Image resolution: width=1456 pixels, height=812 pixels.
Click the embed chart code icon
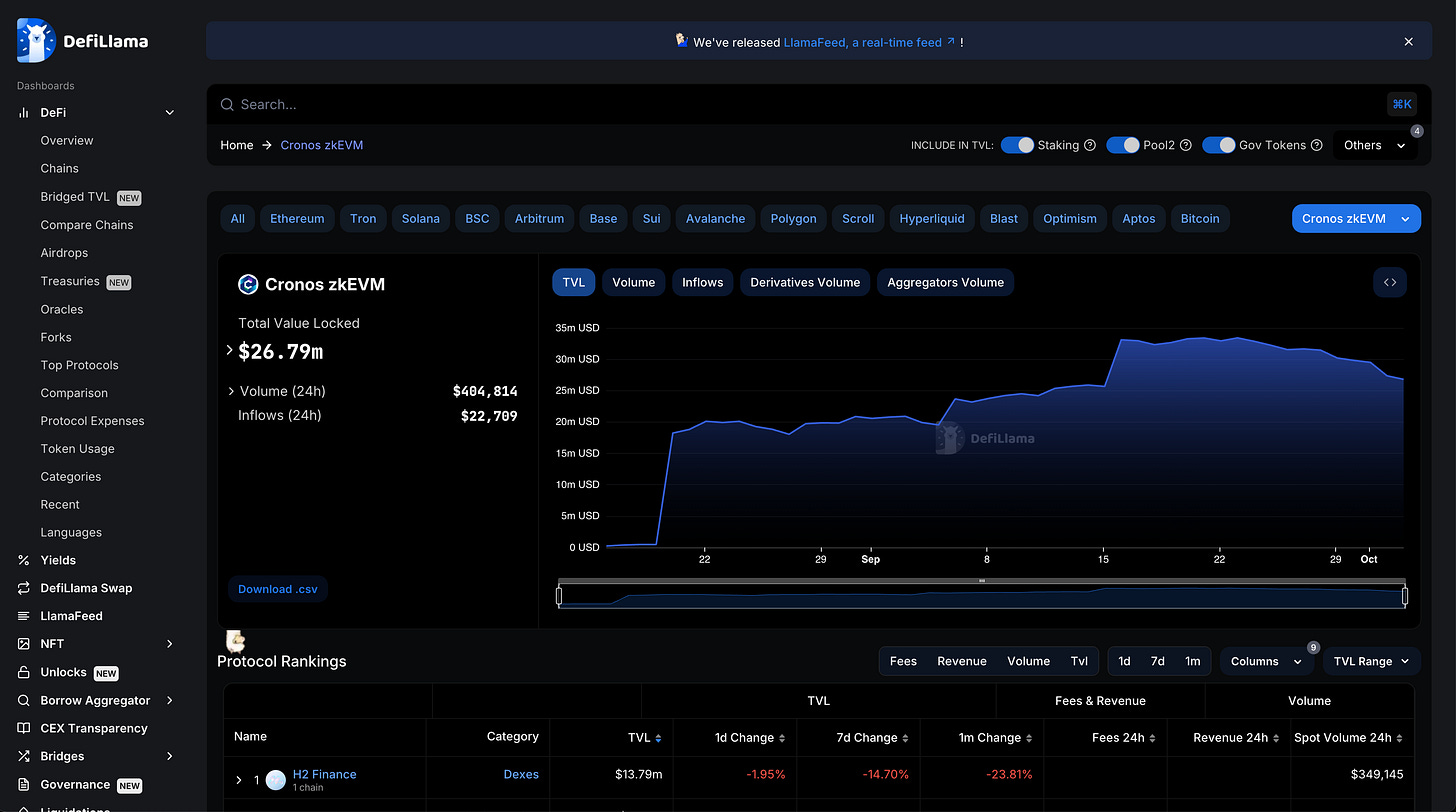point(1390,282)
